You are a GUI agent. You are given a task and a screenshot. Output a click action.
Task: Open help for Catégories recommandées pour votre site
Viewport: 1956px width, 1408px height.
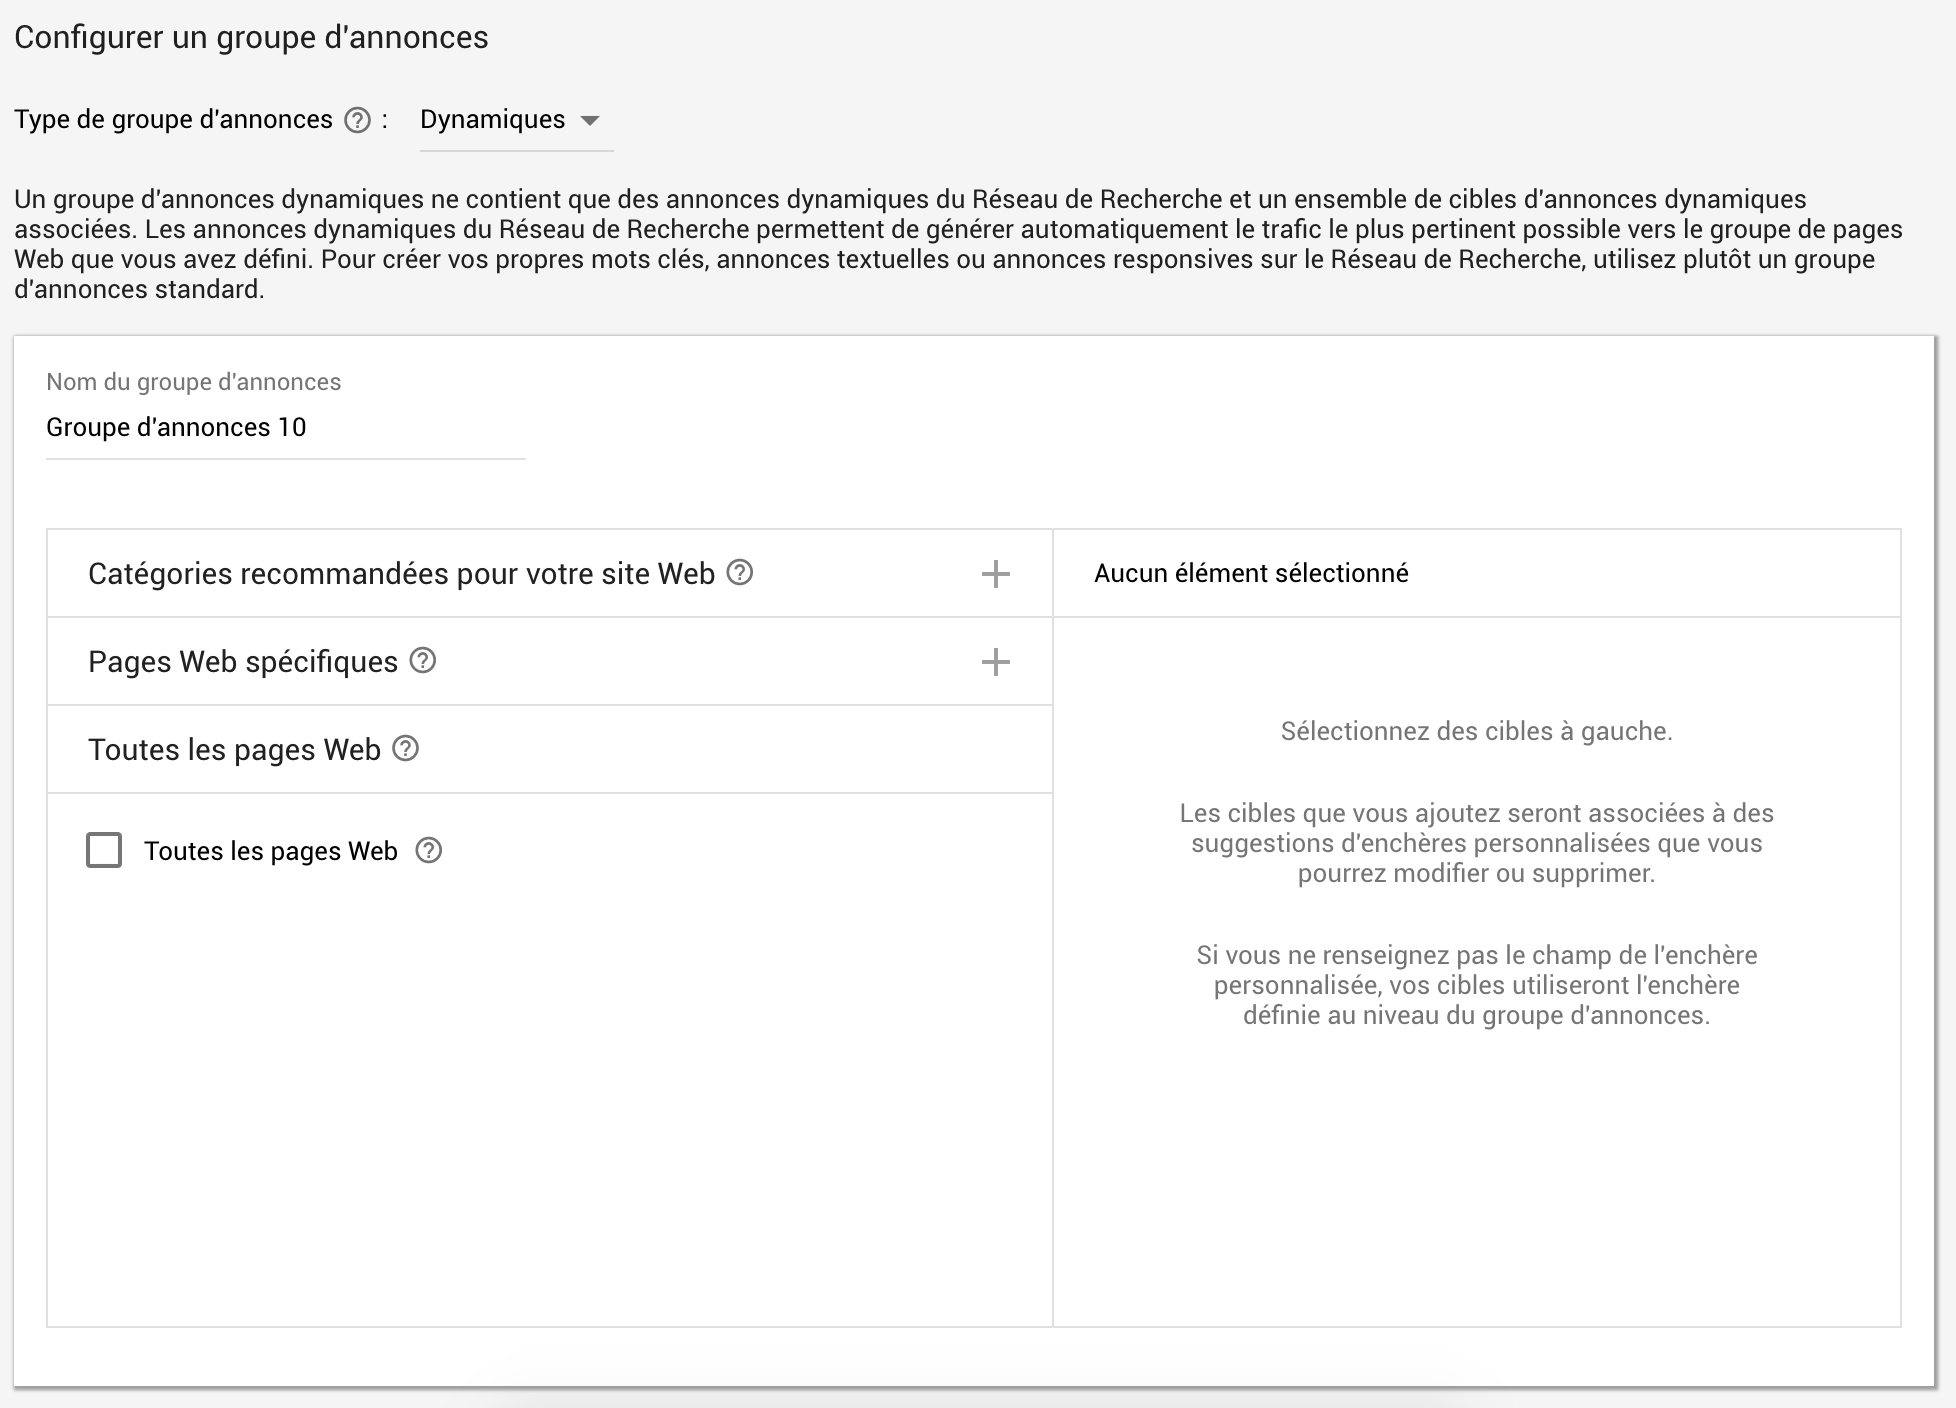[739, 573]
